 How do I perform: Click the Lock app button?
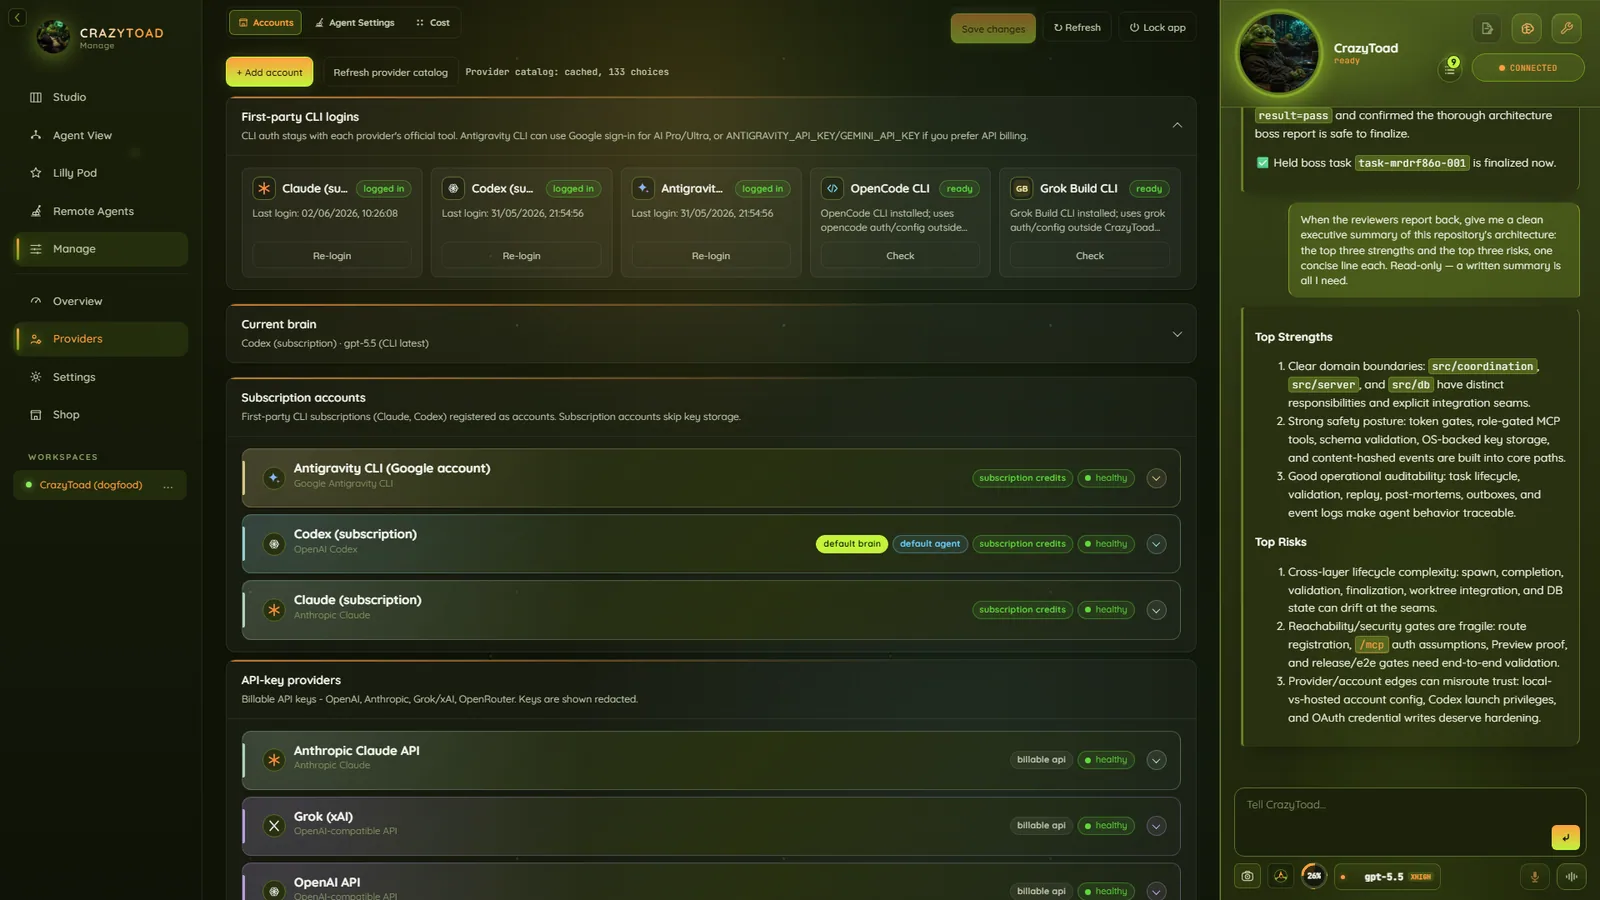tap(1157, 28)
